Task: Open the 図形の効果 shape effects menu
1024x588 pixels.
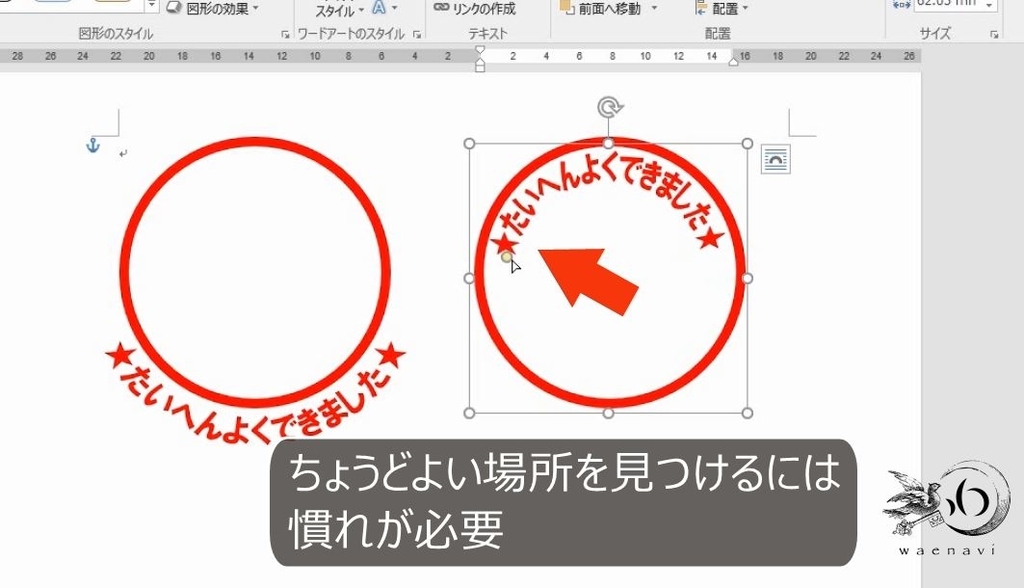Action: [213, 8]
